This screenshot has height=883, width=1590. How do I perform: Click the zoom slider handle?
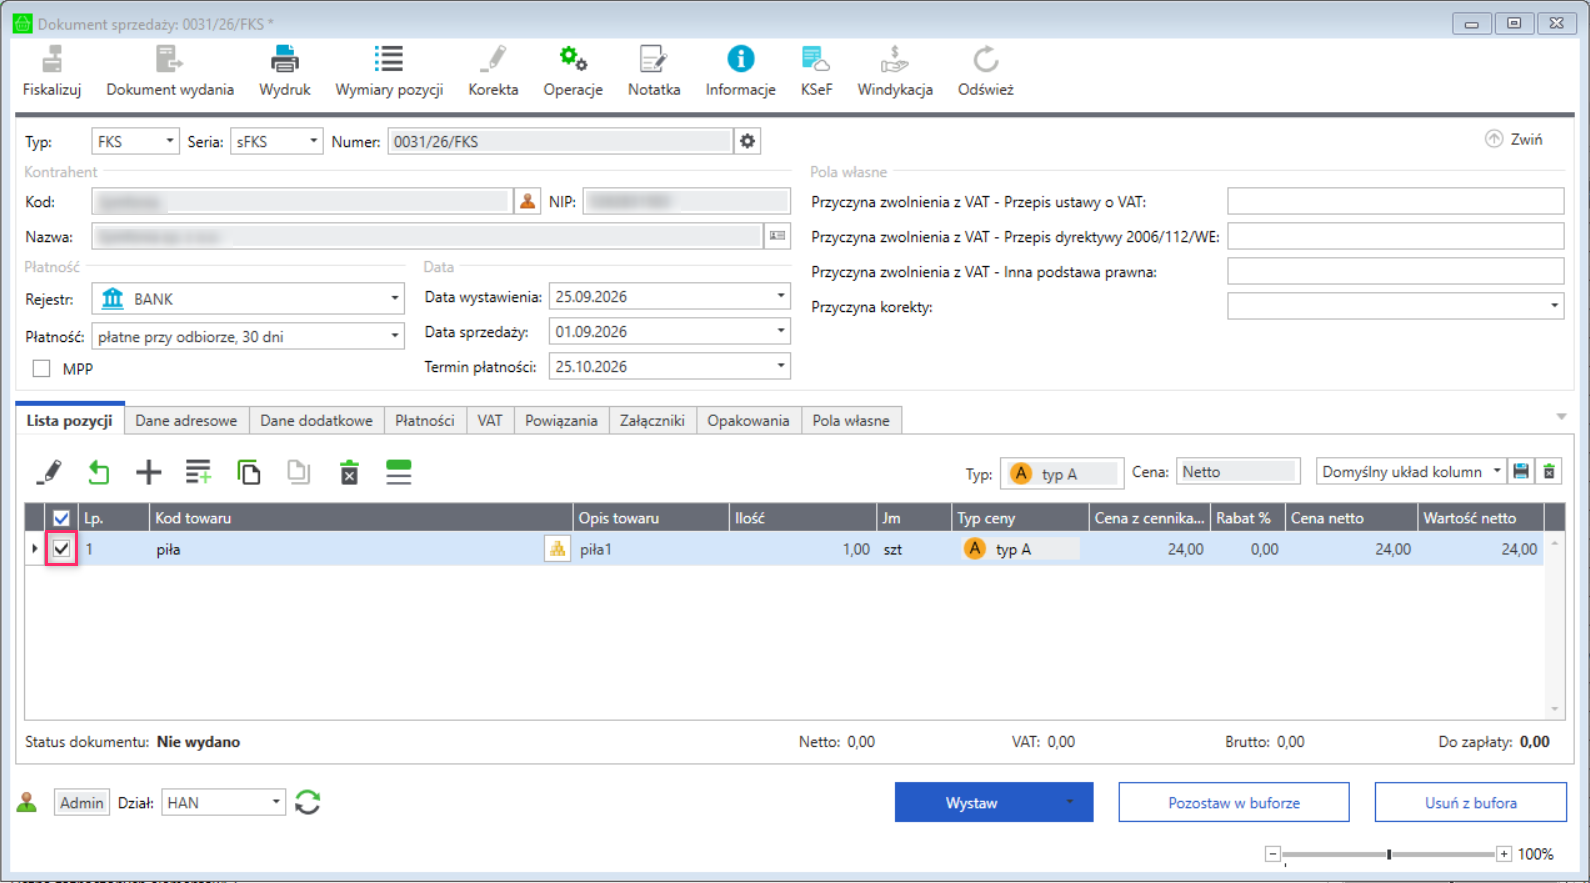tap(1389, 854)
